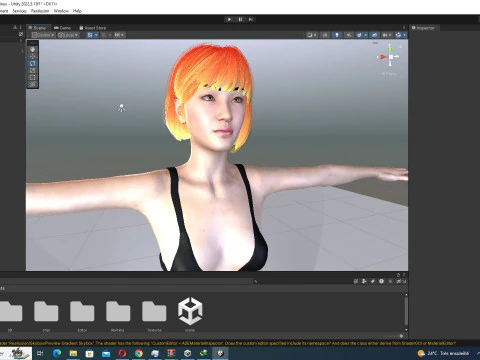Select the Move tool in scene overlay
The image size is (480, 360).
33,56
